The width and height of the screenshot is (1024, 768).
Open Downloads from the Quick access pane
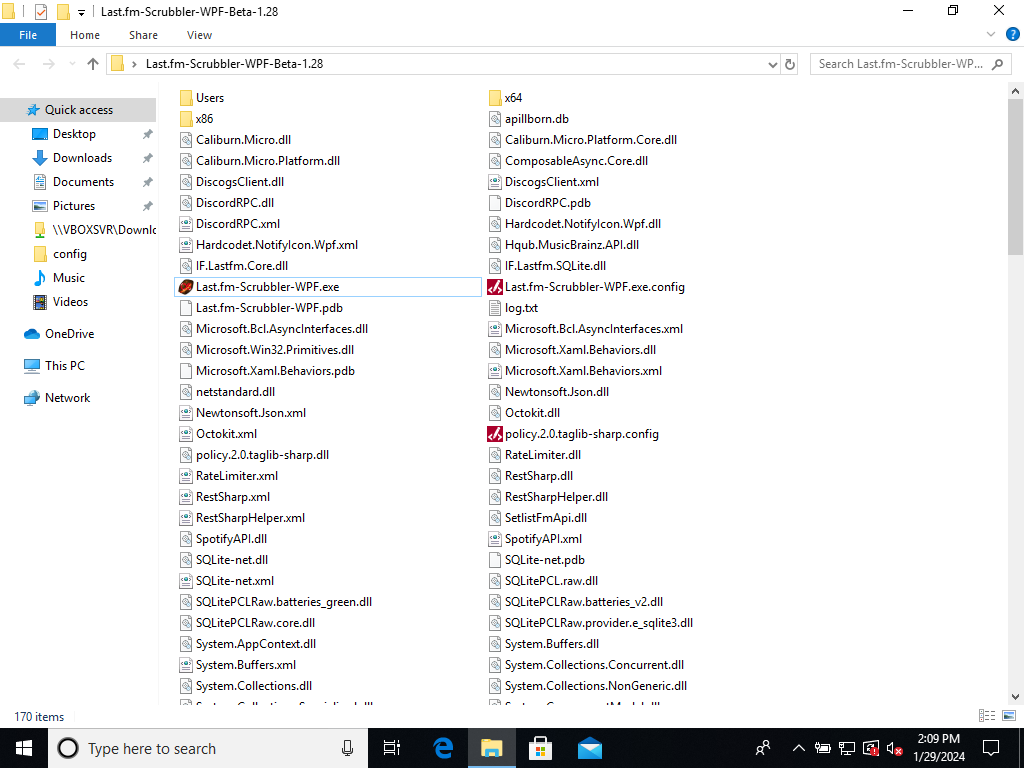(x=81, y=157)
